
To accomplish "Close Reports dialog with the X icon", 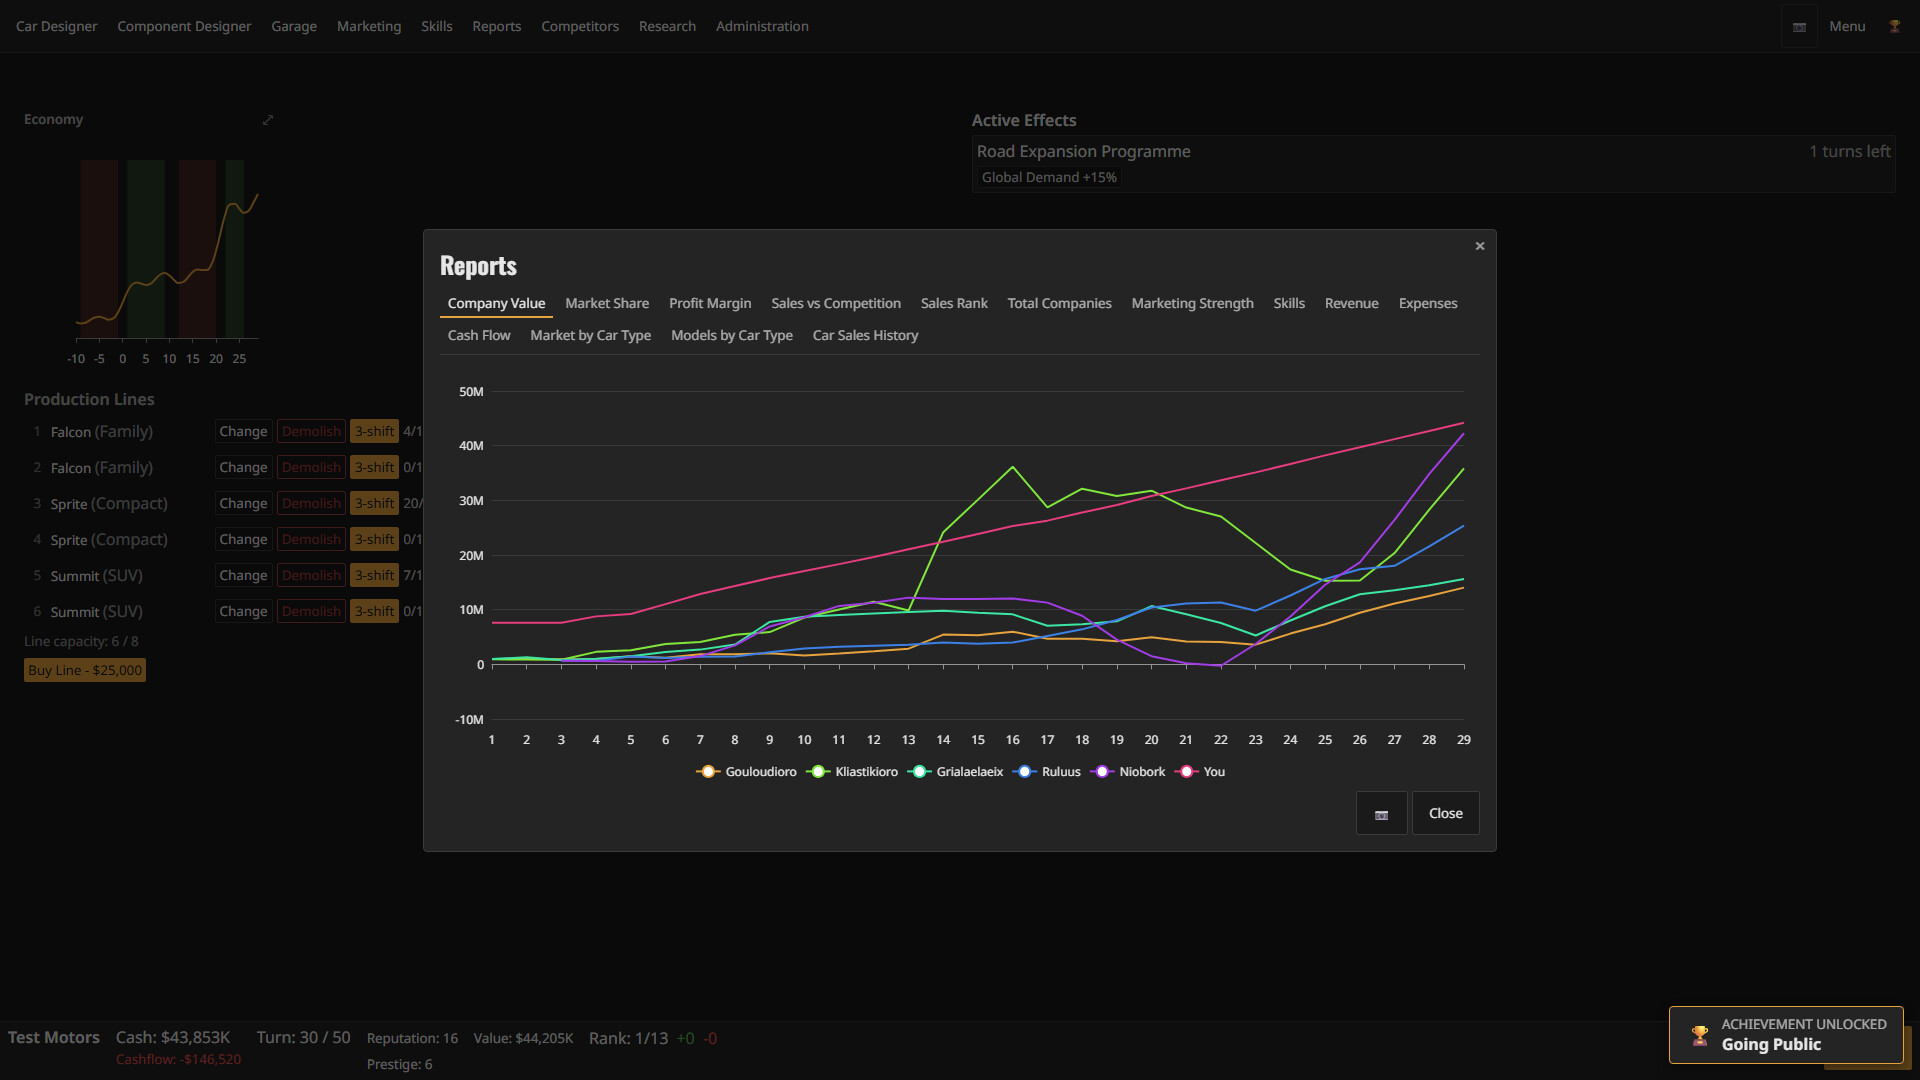I will (x=1480, y=246).
